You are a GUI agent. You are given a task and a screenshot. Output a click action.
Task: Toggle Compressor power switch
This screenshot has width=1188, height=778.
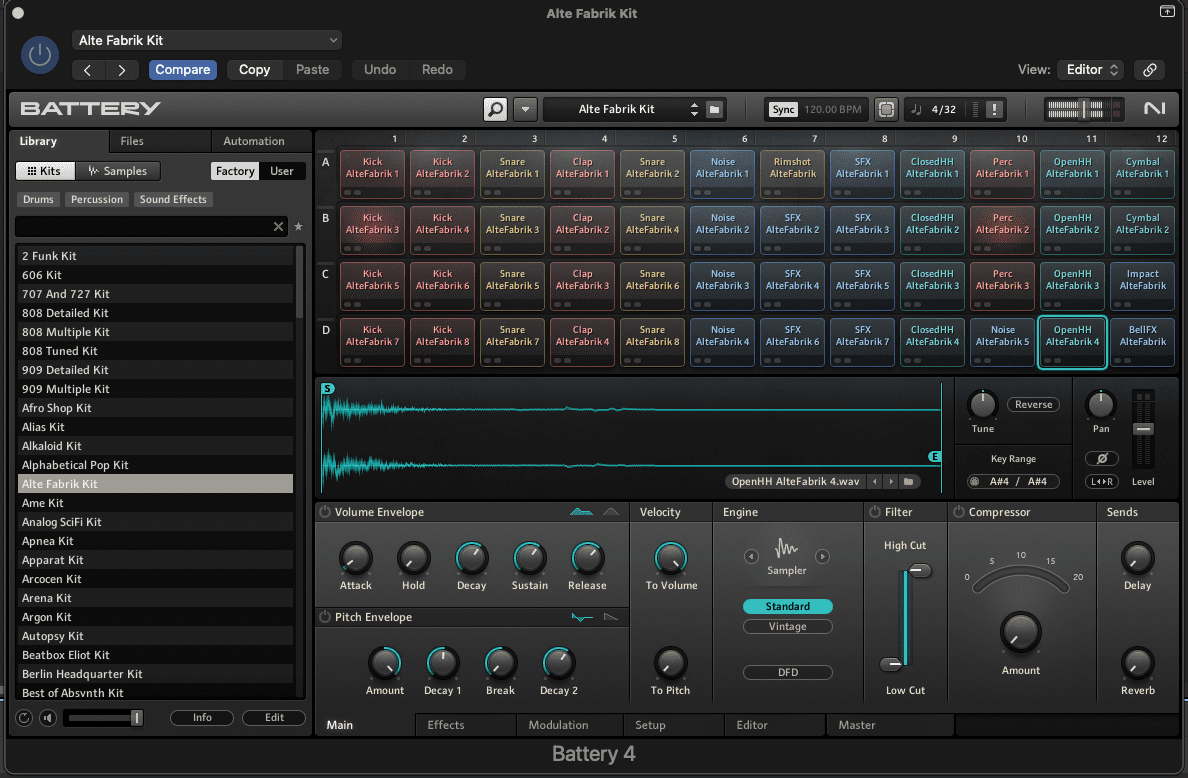[958, 512]
